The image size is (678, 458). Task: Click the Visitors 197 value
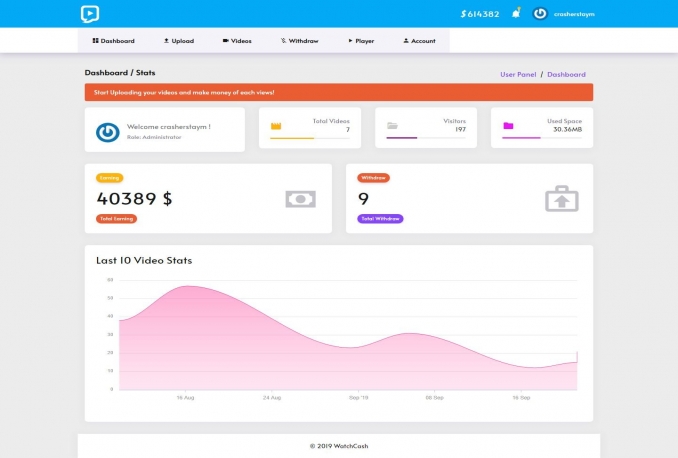click(x=460, y=129)
